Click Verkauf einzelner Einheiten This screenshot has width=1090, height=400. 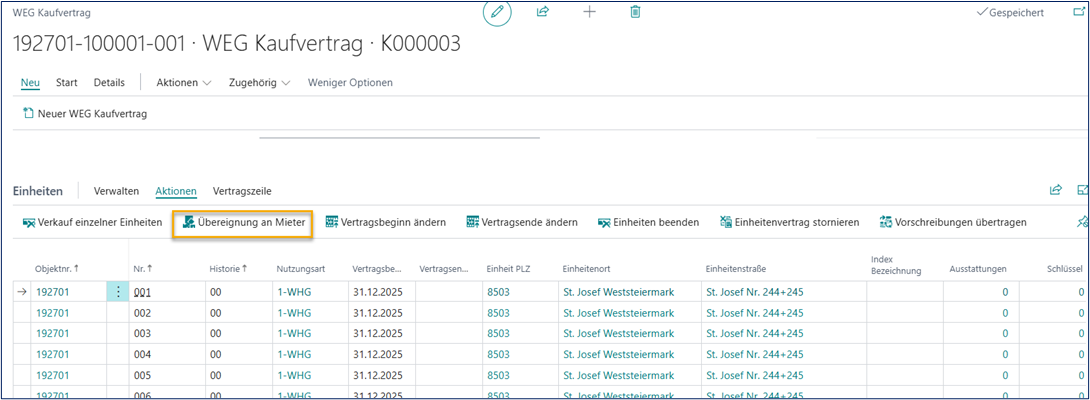(91, 222)
